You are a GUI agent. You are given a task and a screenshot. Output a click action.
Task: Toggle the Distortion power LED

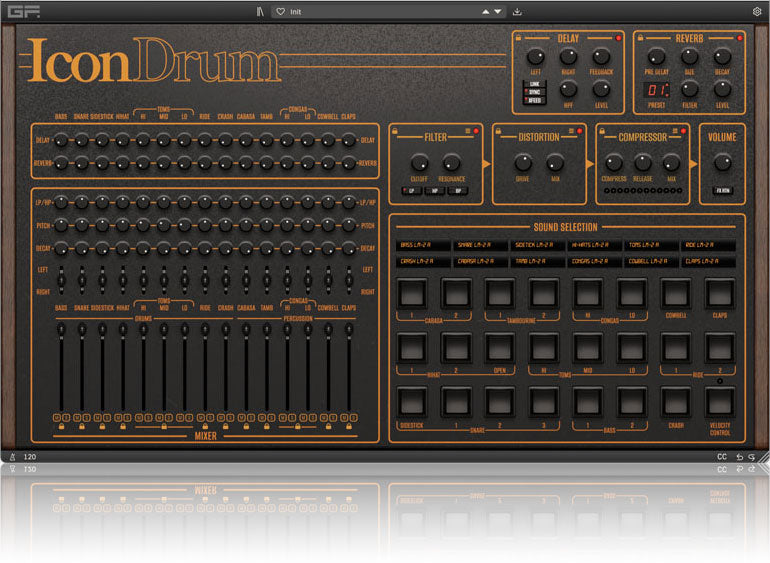579,131
